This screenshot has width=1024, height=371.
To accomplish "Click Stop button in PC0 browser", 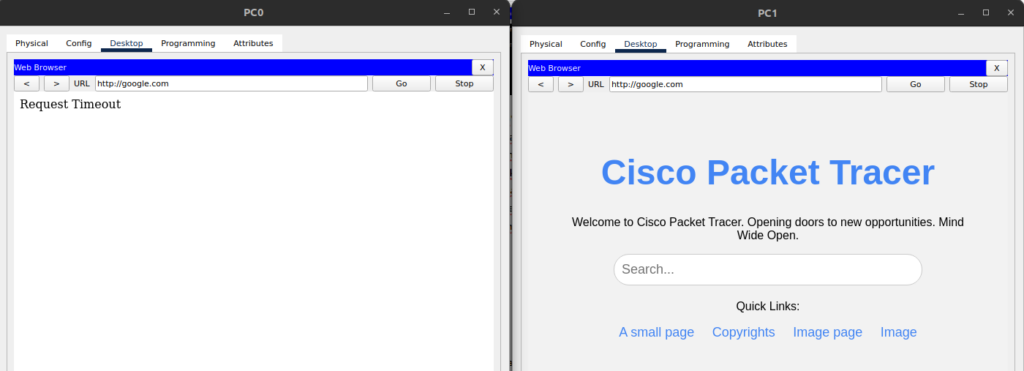I will pos(464,84).
